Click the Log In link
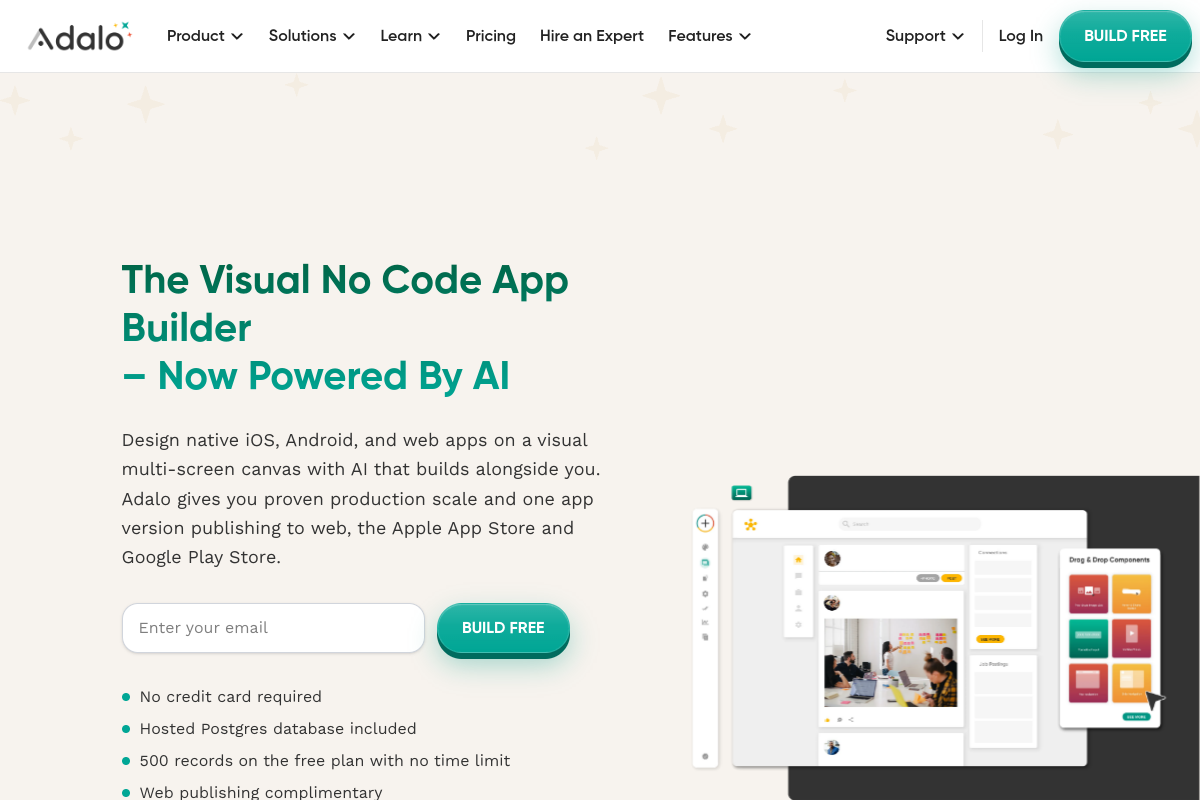Image resolution: width=1200 pixels, height=800 pixels. tap(1021, 36)
